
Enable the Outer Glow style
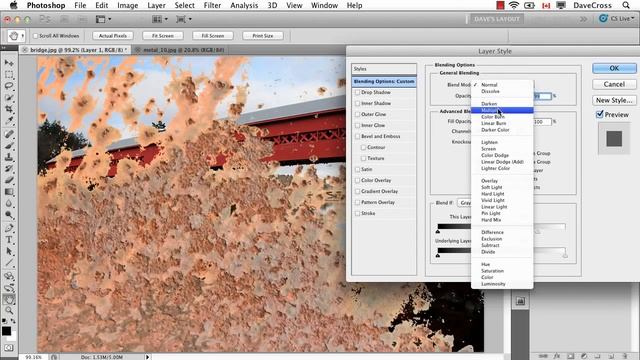coord(358,115)
